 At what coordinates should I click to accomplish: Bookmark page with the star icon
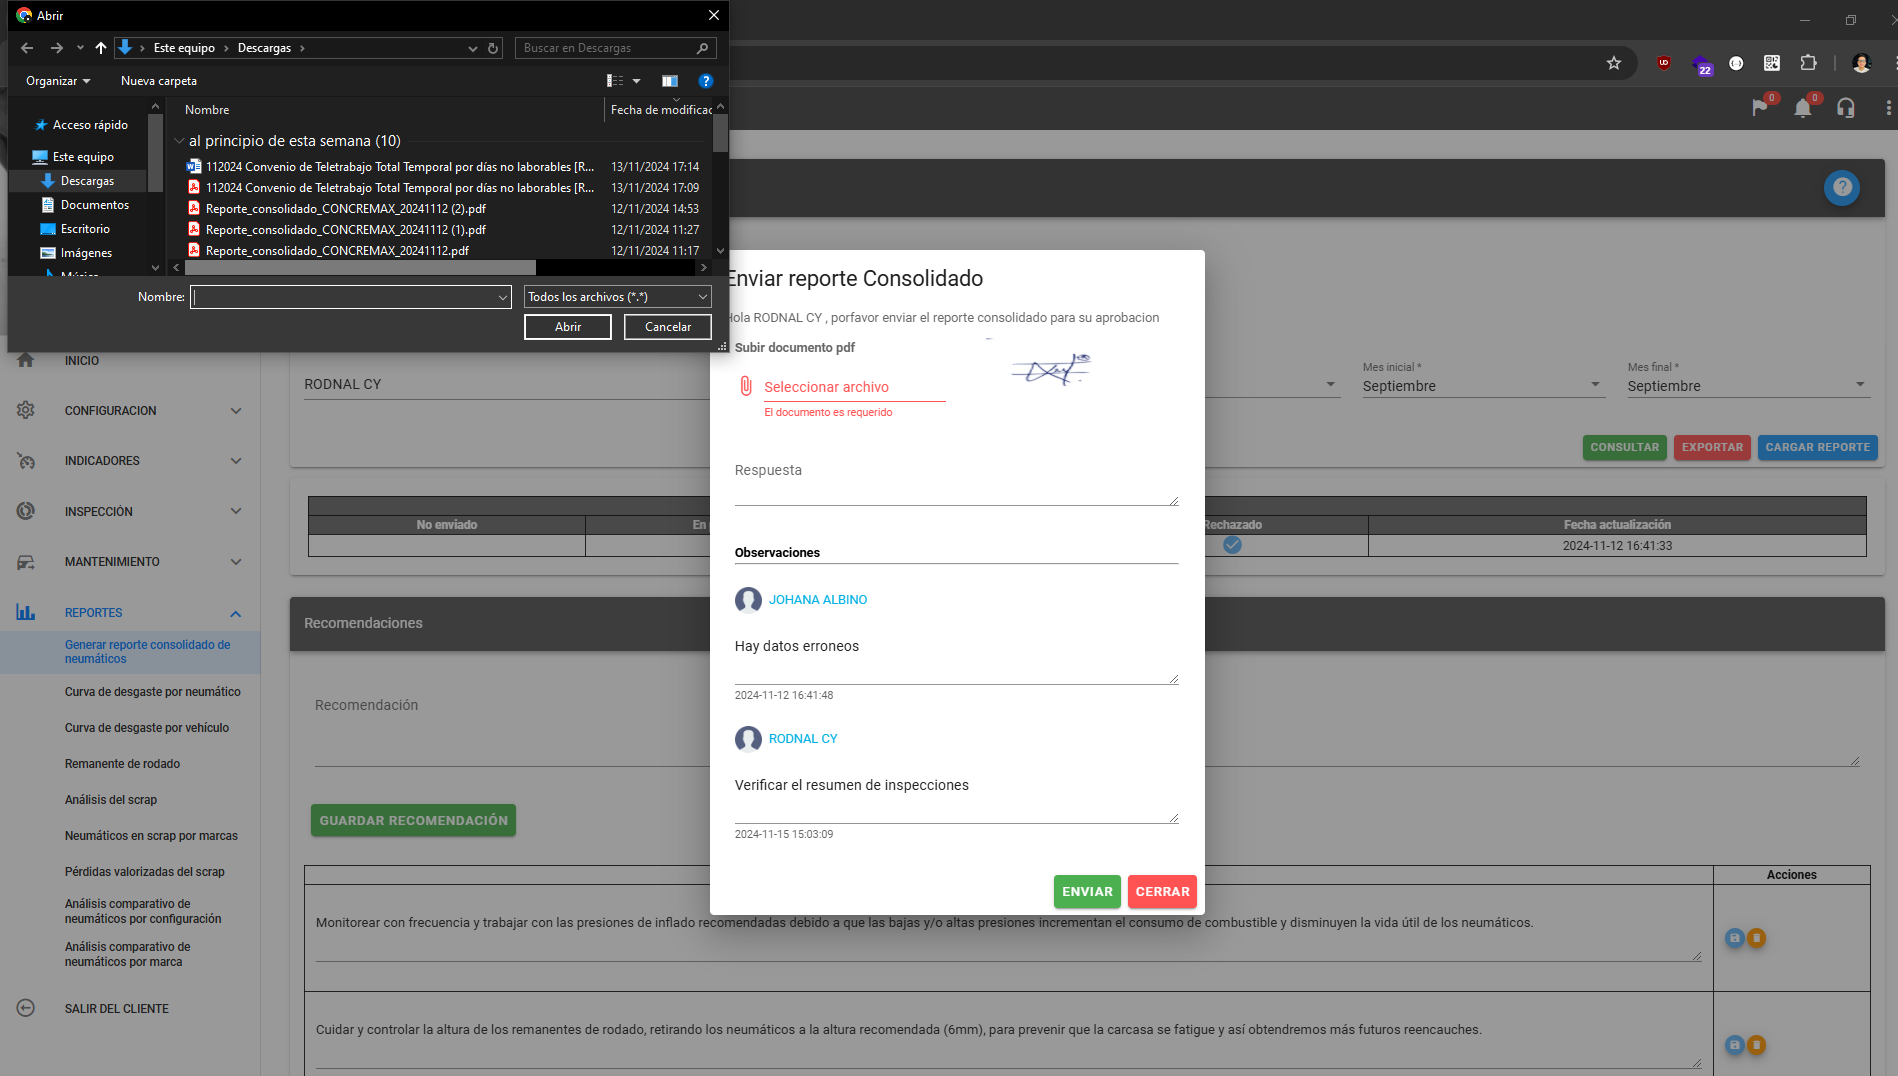(x=1613, y=63)
